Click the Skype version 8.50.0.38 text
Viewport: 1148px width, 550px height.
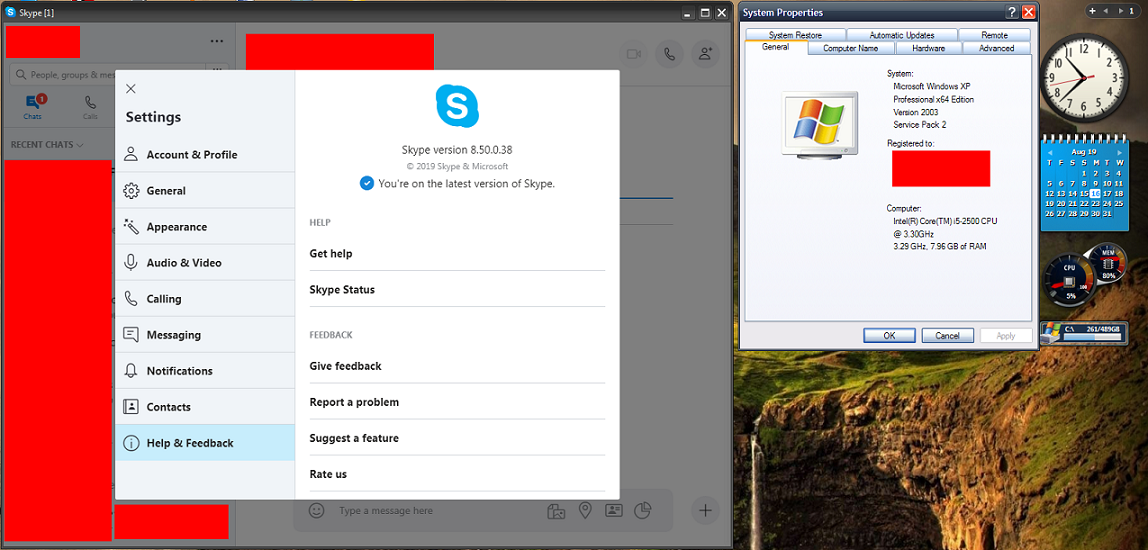pos(457,149)
